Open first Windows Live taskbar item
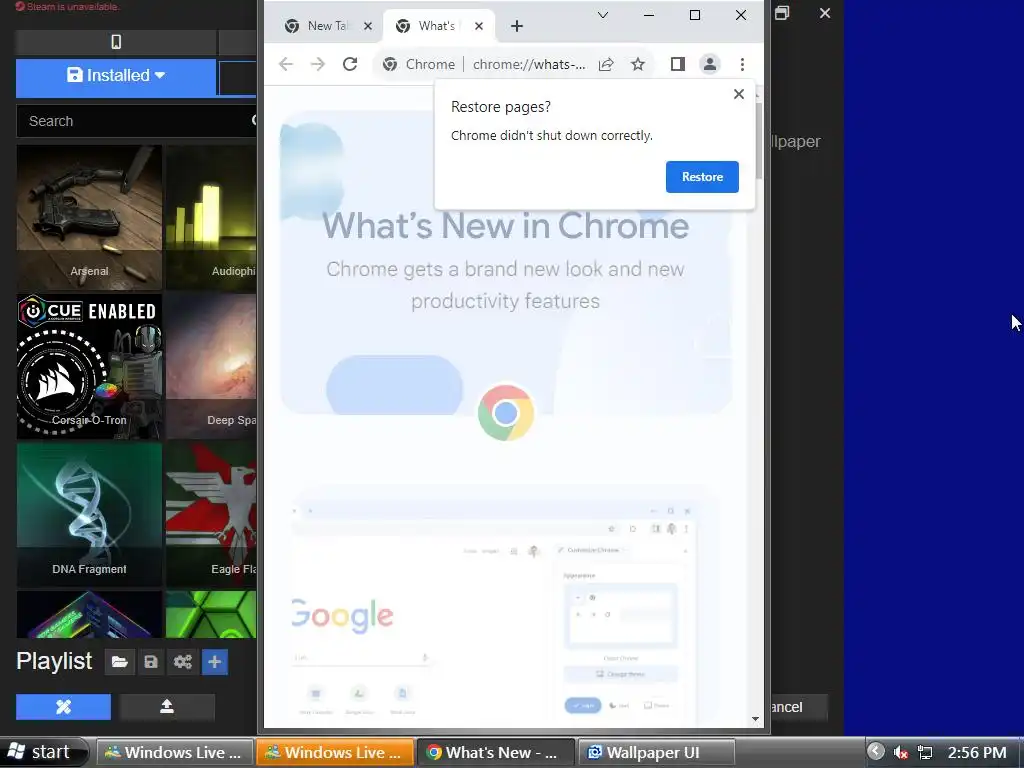 tap(174, 752)
